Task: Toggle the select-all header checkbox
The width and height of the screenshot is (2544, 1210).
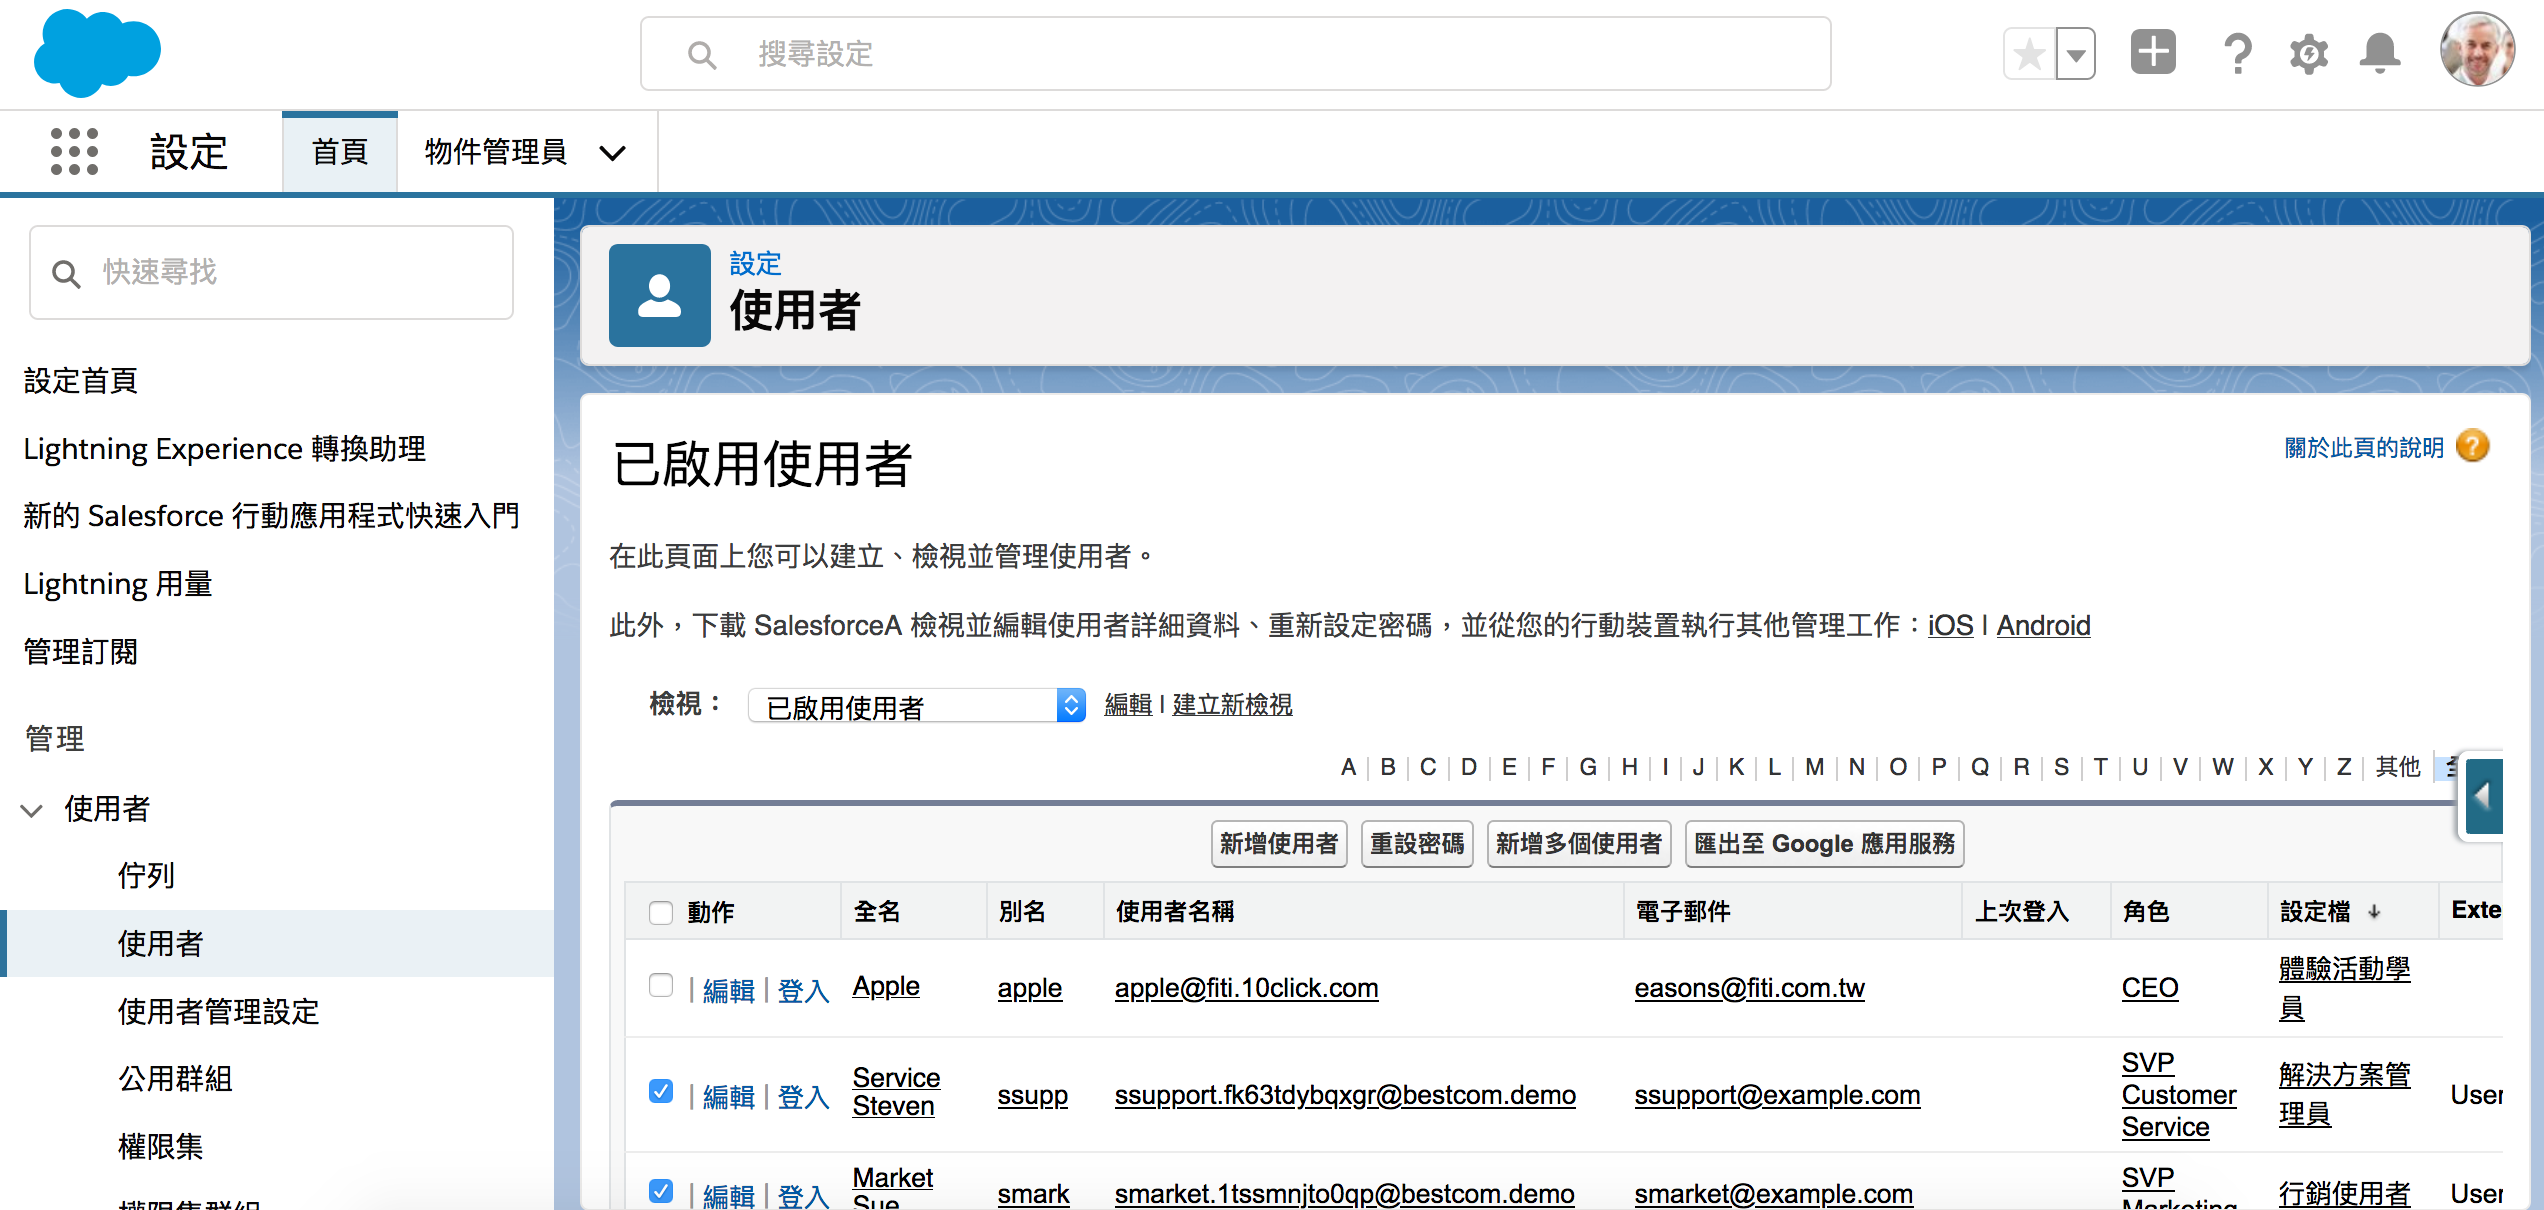Action: click(661, 912)
